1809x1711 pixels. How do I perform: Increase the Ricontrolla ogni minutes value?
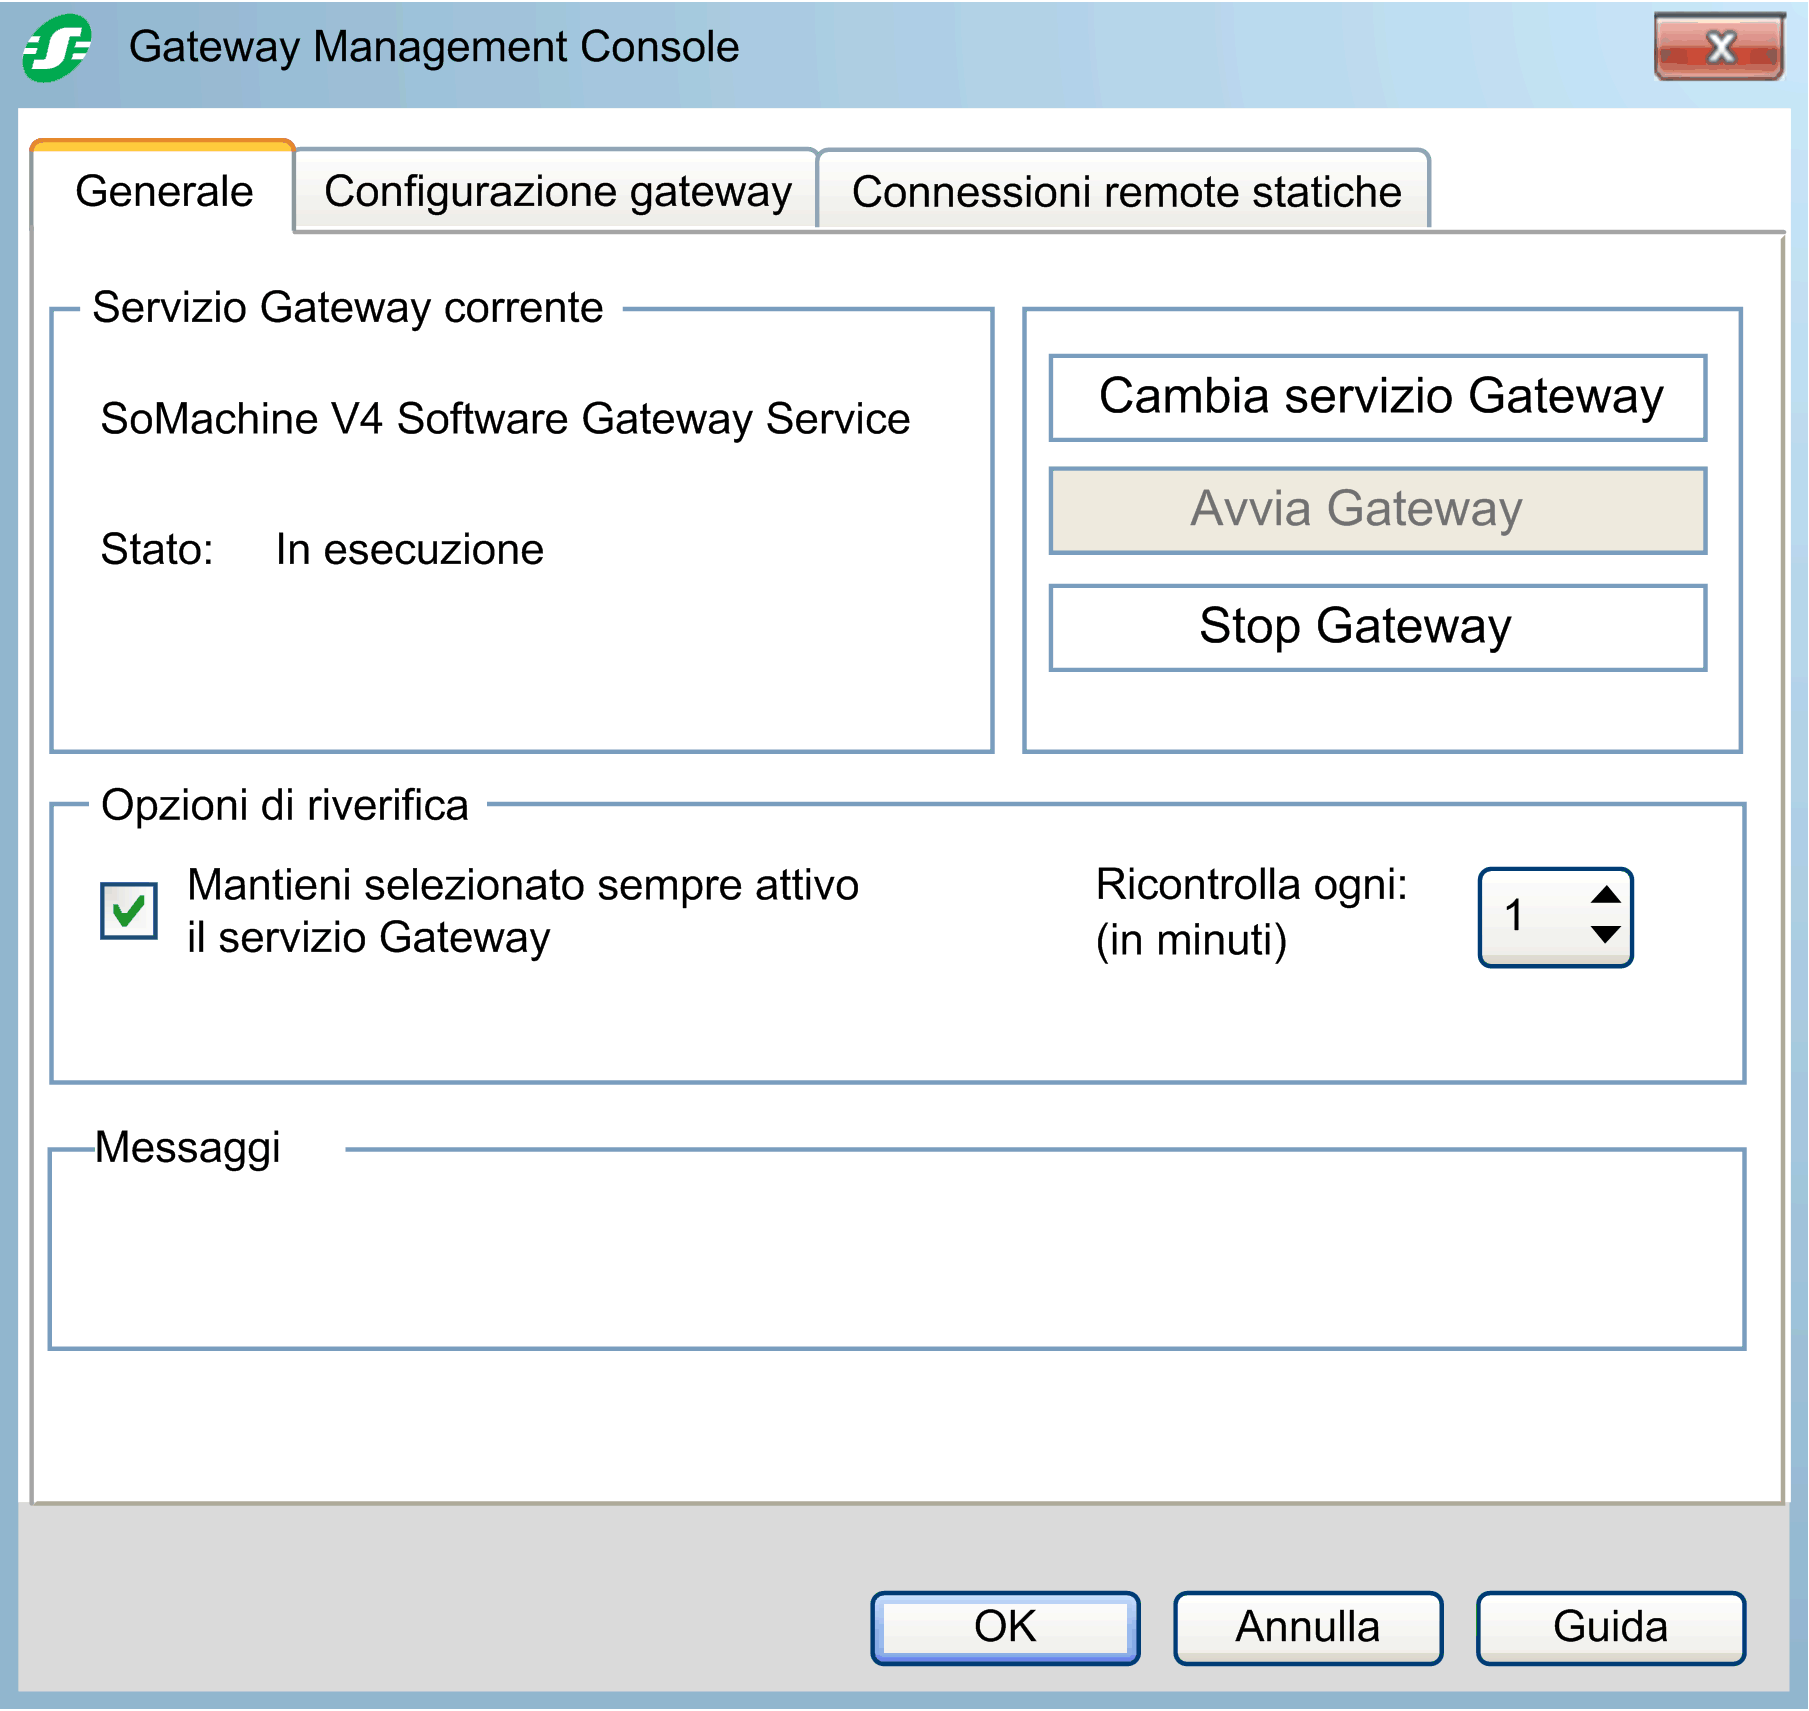point(1605,894)
